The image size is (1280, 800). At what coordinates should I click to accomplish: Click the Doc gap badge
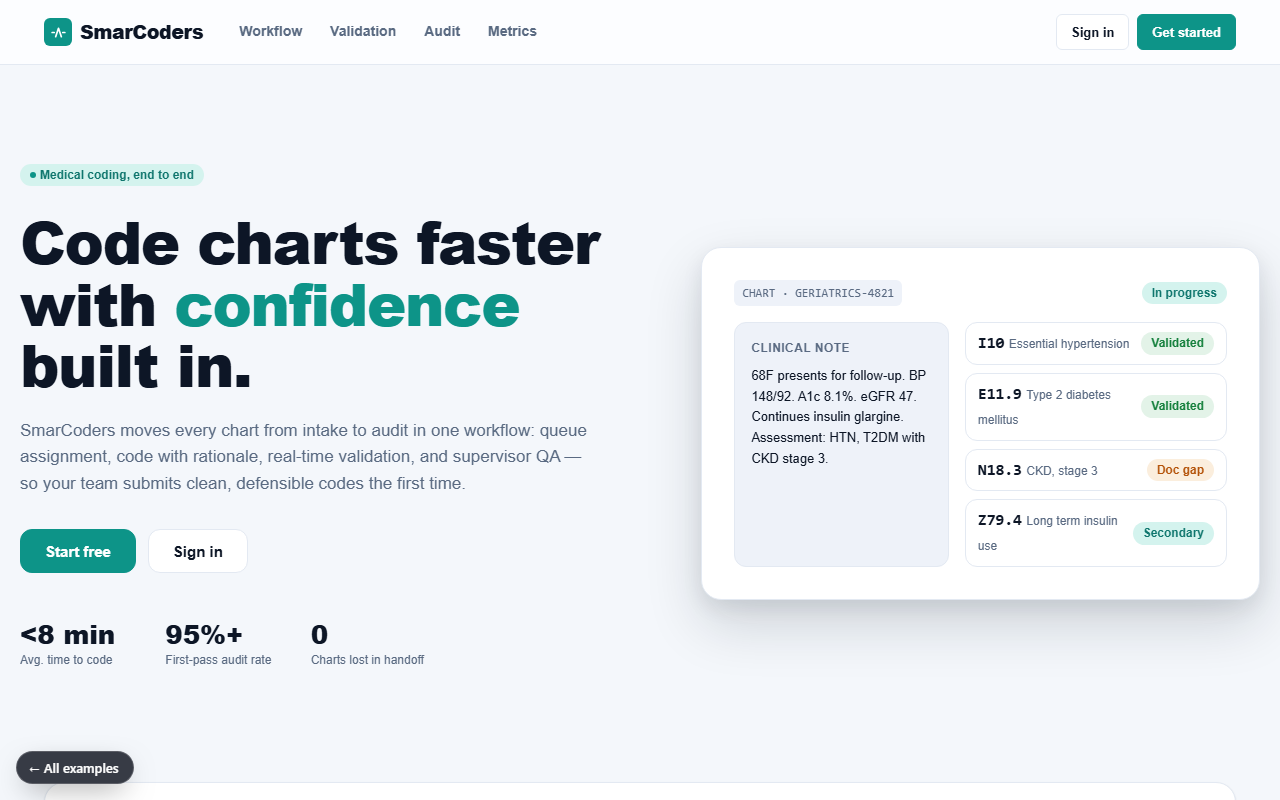coord(1180,470)
